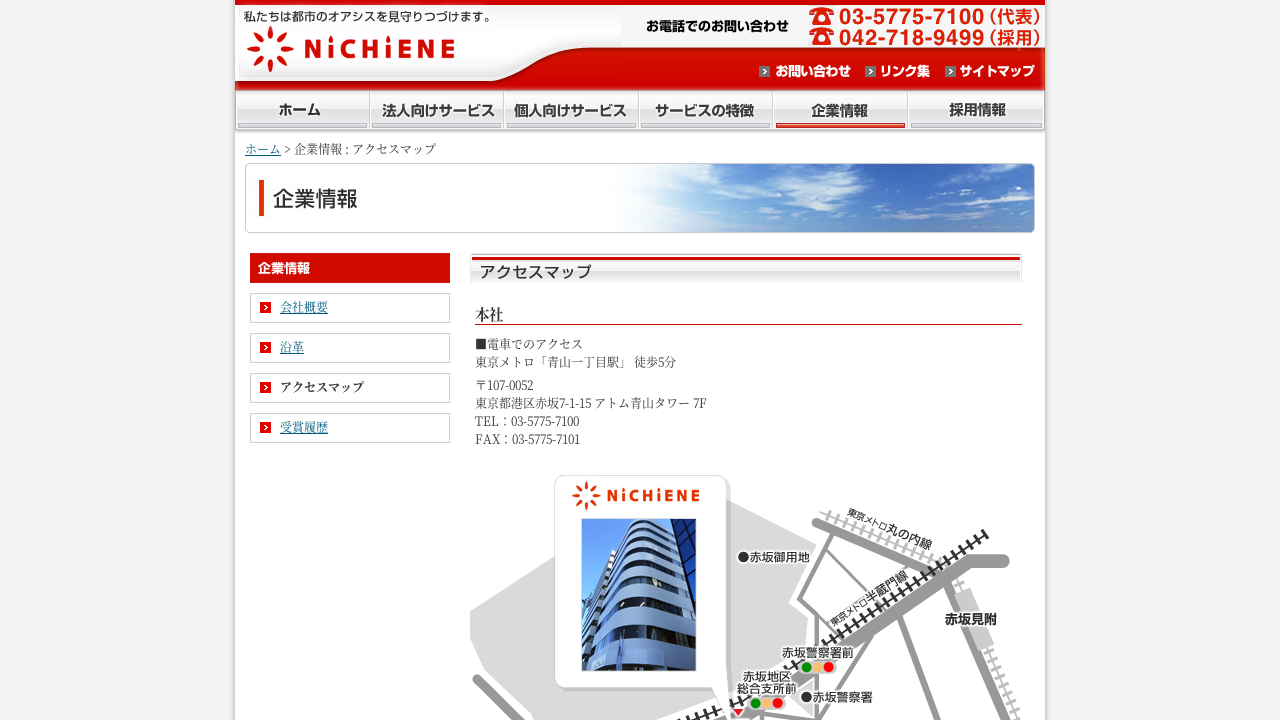Click the arrow icon beside お問い合わせ
This screenshot has height=720, width=1280.
765,71
